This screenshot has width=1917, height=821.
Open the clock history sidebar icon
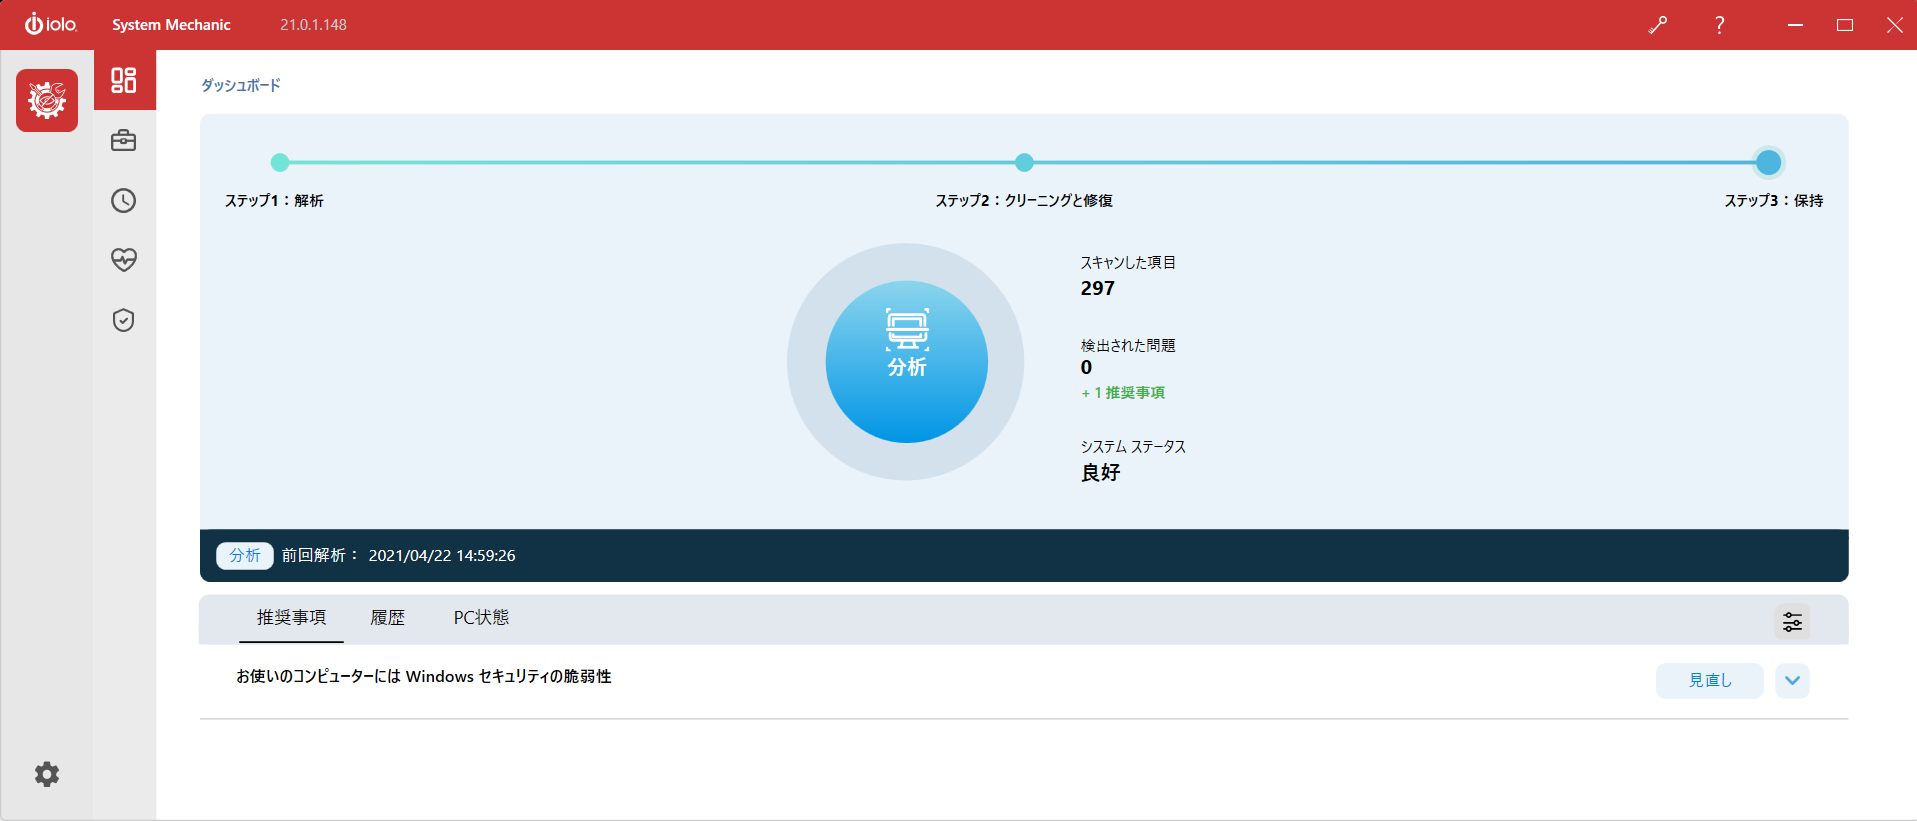tap(124, 201)
